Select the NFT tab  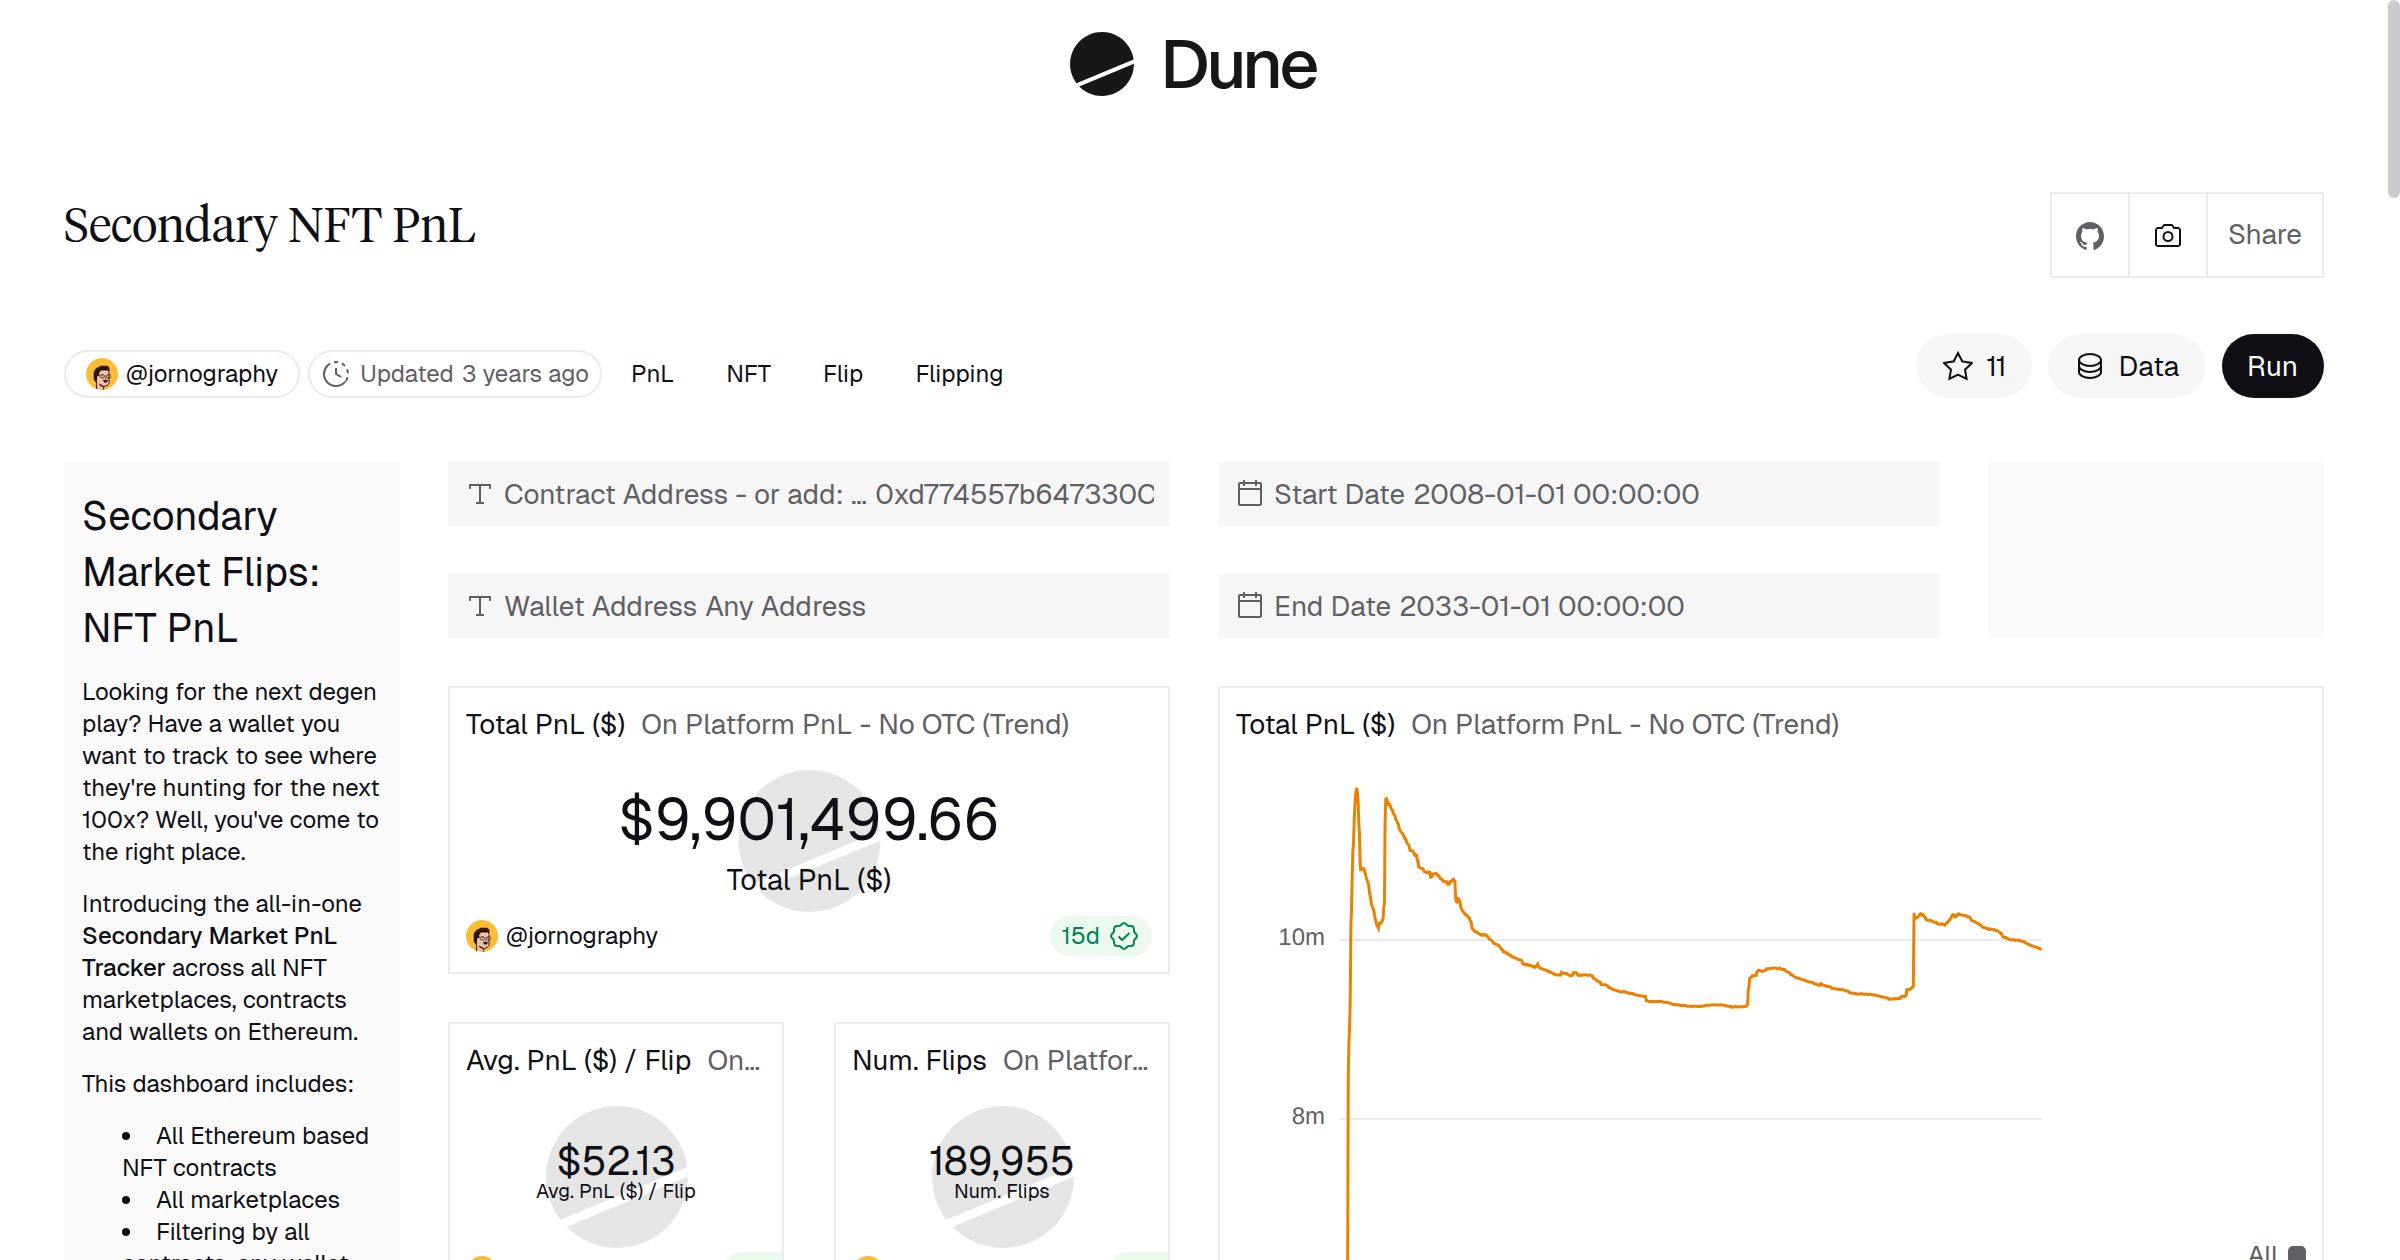coord(748,374)
